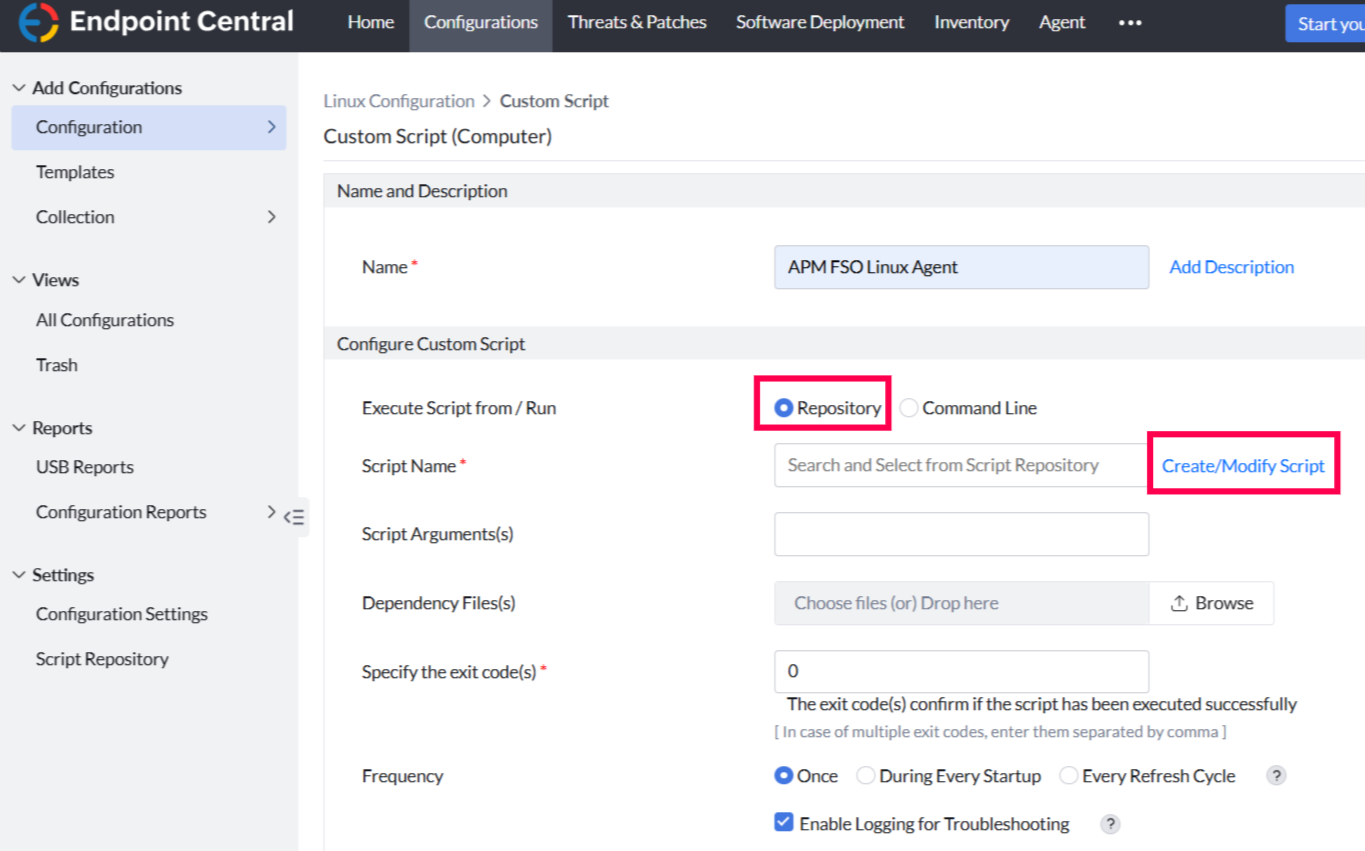
Task: Click help icon next to Every Refresh Cycle
Action: 1276,776
